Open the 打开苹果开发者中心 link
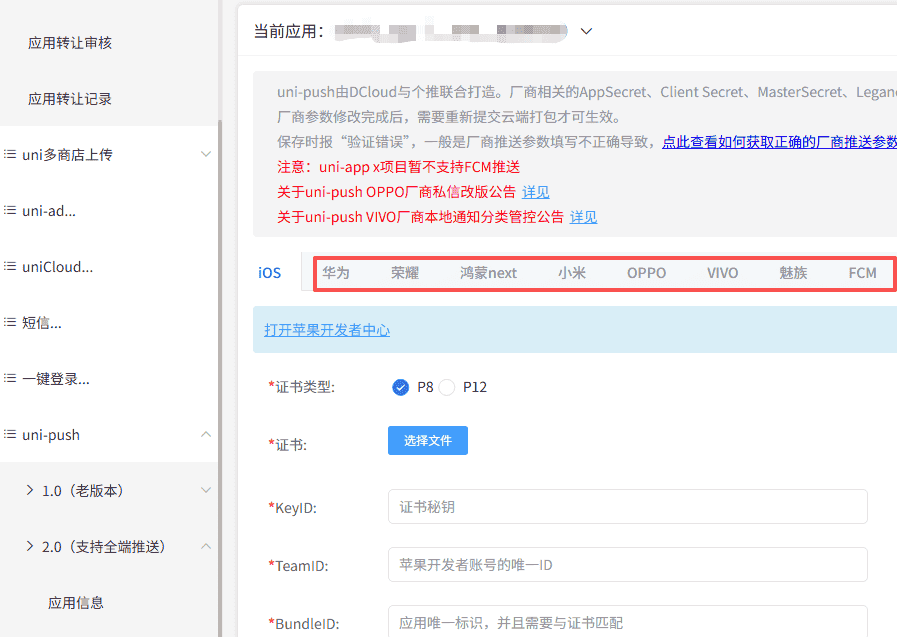The width and height of the screenshot is (897, 637). pos(327,330)
